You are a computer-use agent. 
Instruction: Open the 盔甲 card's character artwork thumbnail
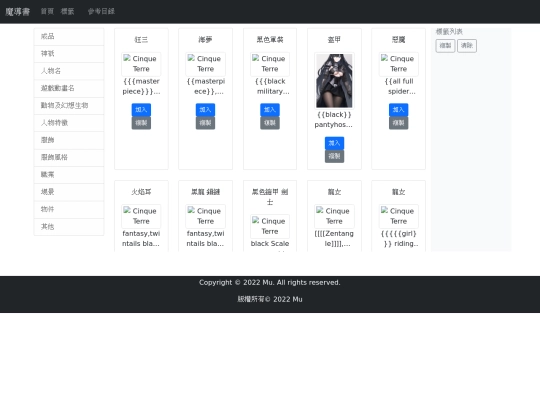pos(334,81)
